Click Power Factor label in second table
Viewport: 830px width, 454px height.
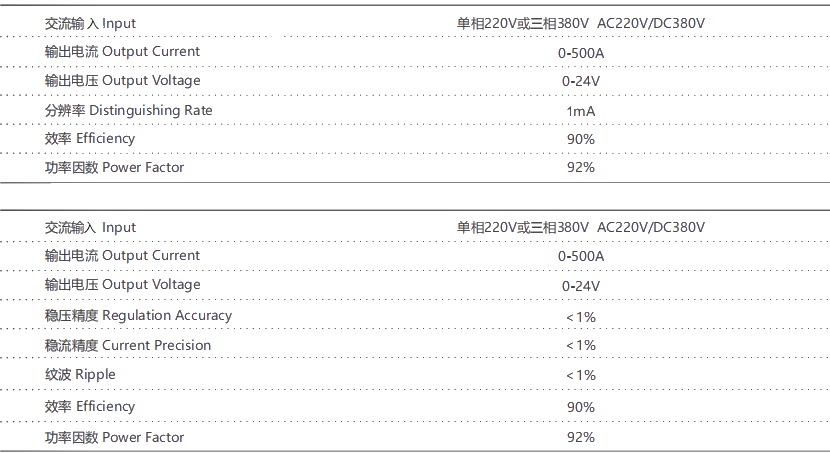pyautogui.click(x=114, y=438)
